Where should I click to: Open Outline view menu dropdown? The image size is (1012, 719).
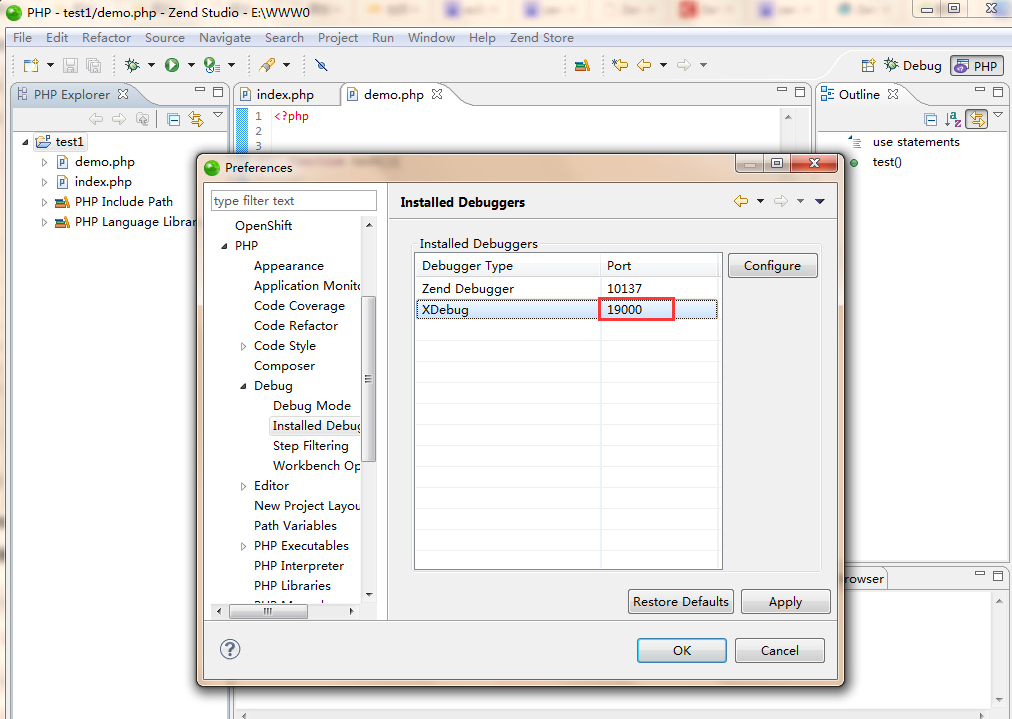[998, 115]
